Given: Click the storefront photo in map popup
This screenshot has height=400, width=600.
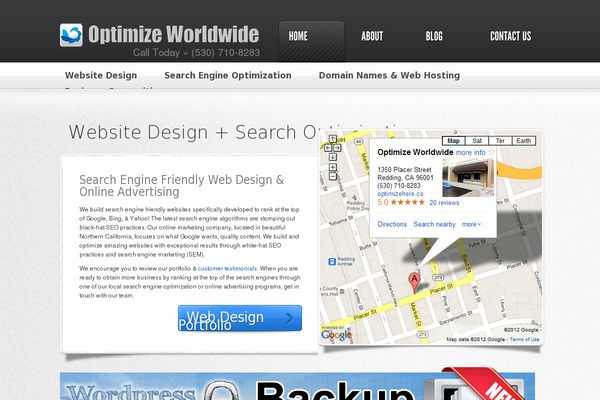Looking at the screenshot, I should point(468,178).
